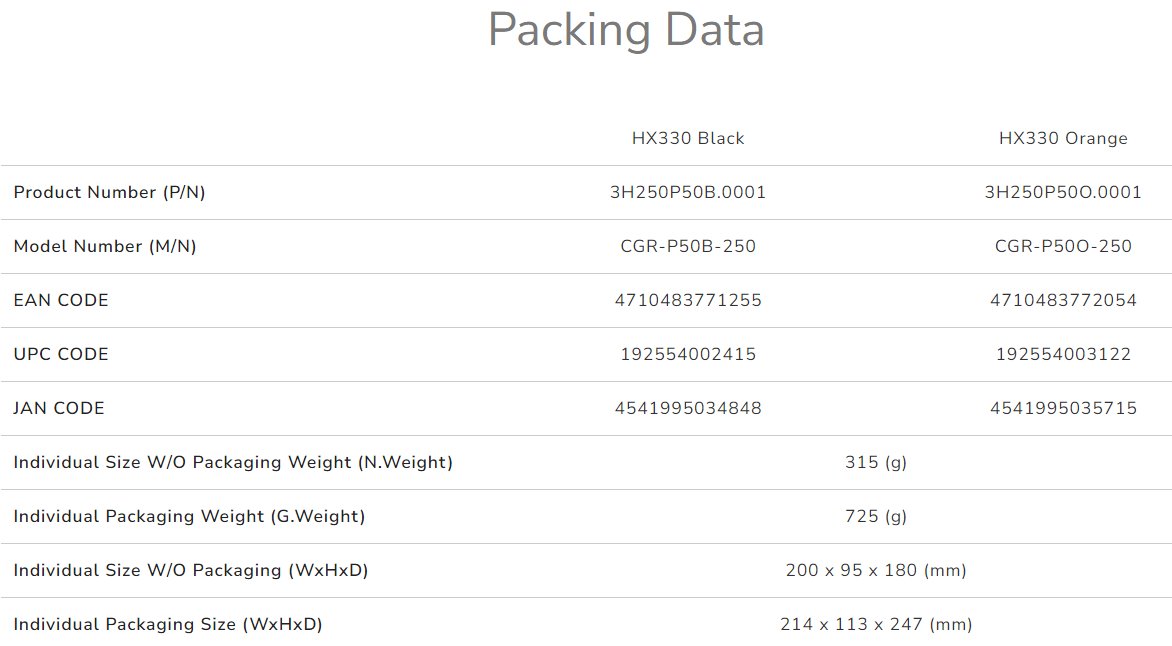The width and height of the screenshot is (1172, 646).
Task: Click the UPC CODE row label
Action: pos(61,355)
